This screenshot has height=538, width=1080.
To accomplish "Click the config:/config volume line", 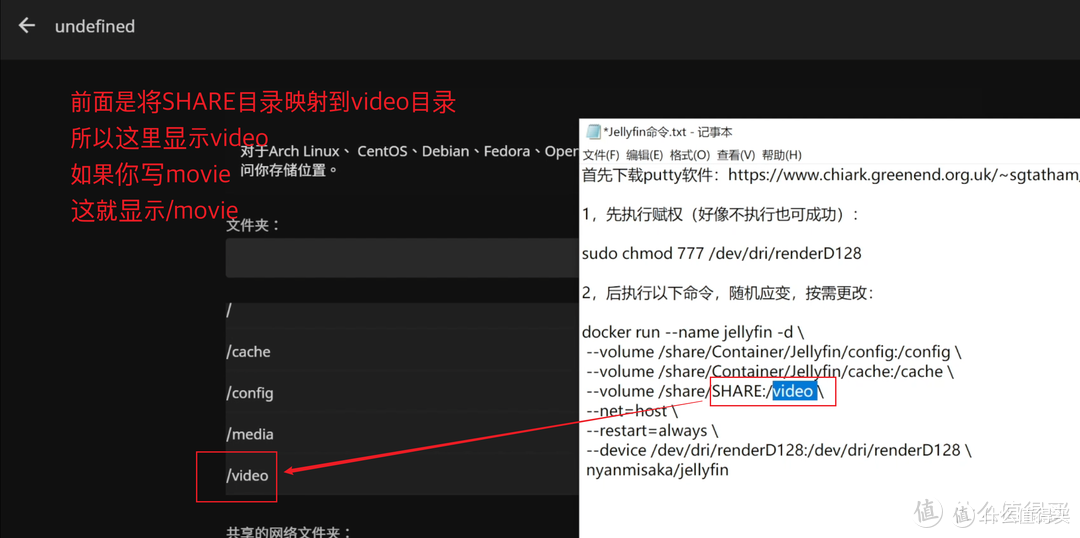I will 774,352.
